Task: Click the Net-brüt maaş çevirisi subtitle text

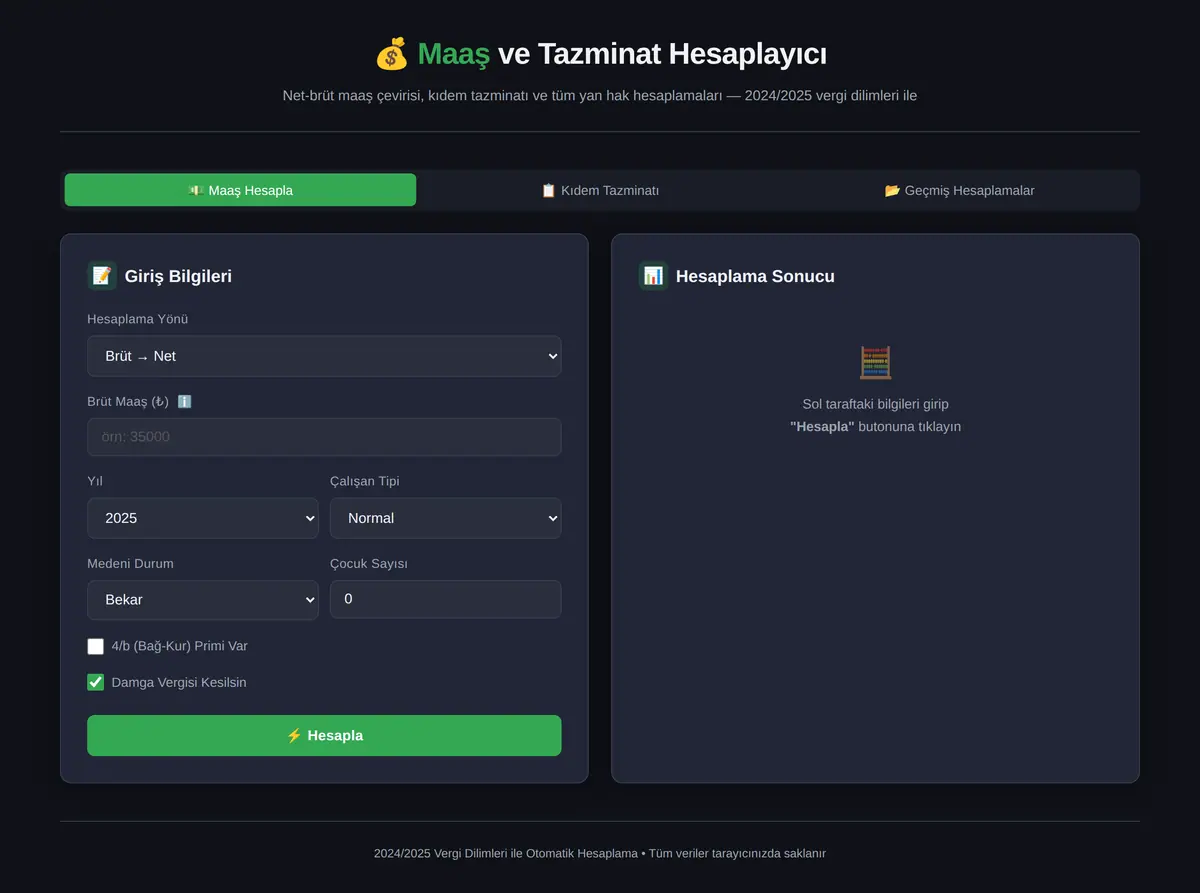Action: pyautogui.click(x=600, y=96)
